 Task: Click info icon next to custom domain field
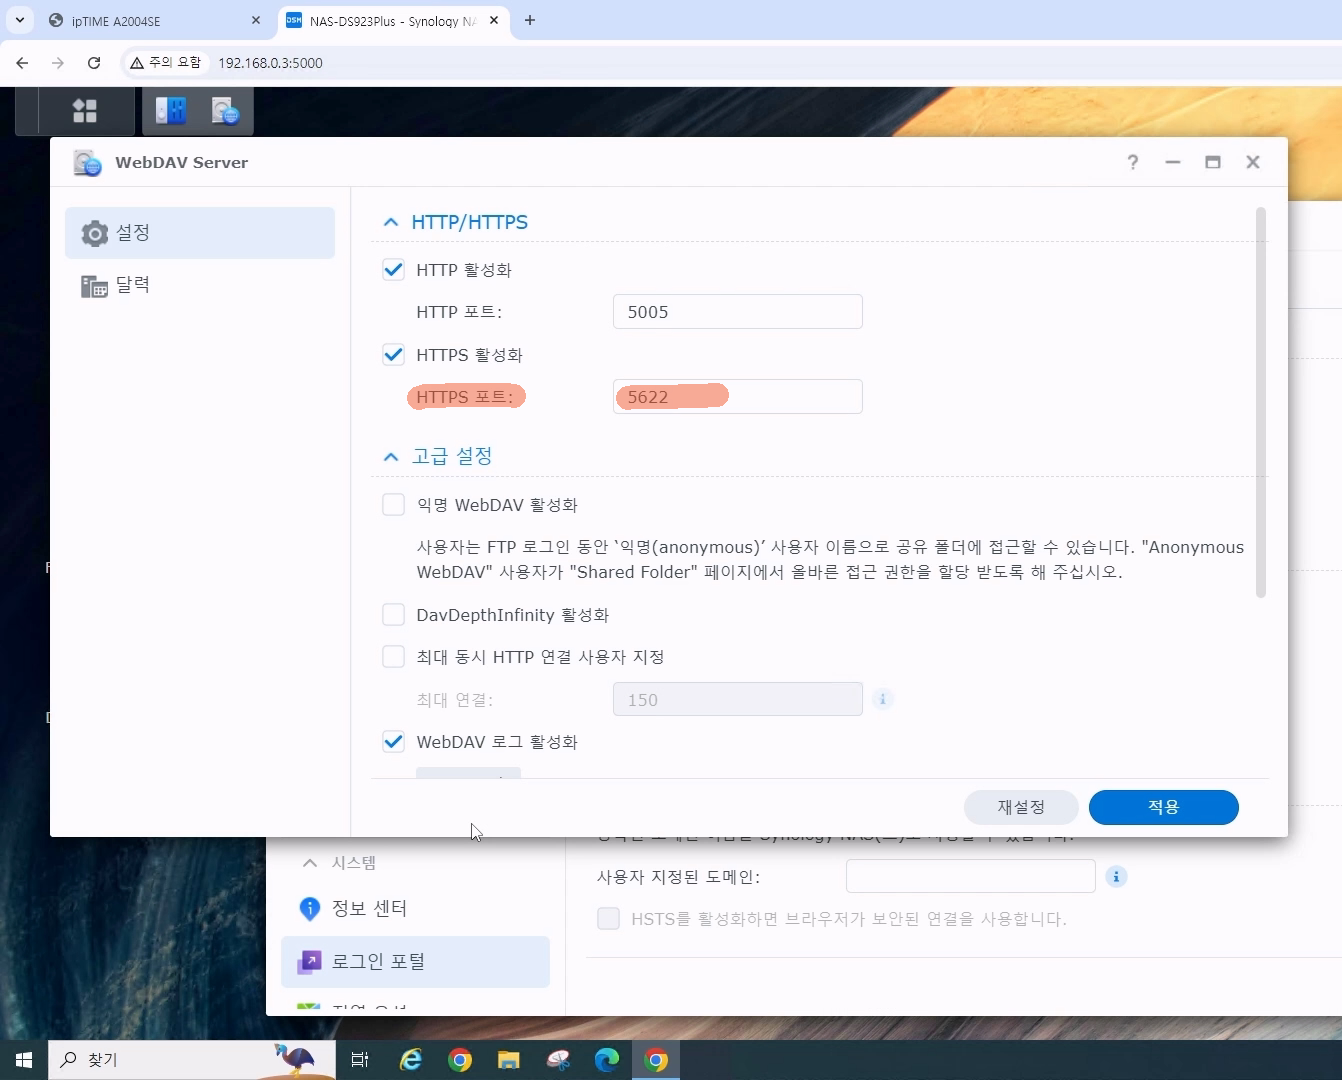coord(1116,877)
